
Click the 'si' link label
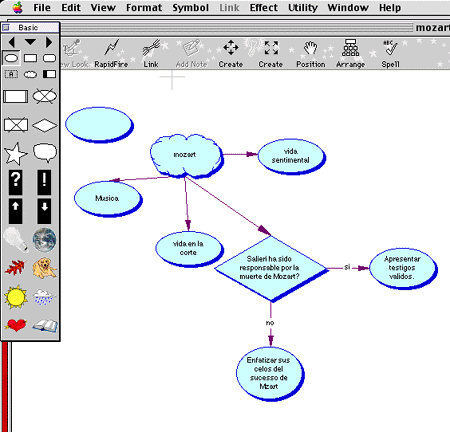pyautogui.click(x=347, y=267)
